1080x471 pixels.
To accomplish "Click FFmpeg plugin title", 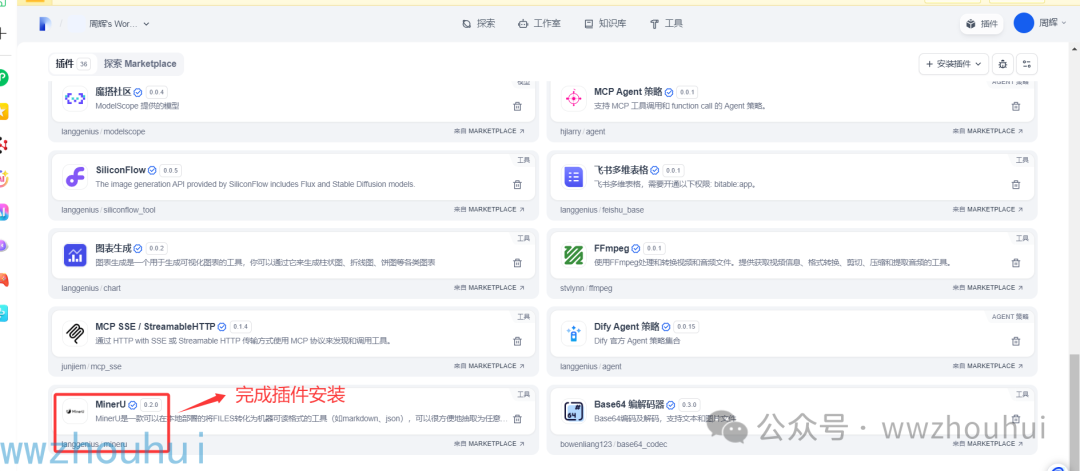I will (x=612, y=248).
